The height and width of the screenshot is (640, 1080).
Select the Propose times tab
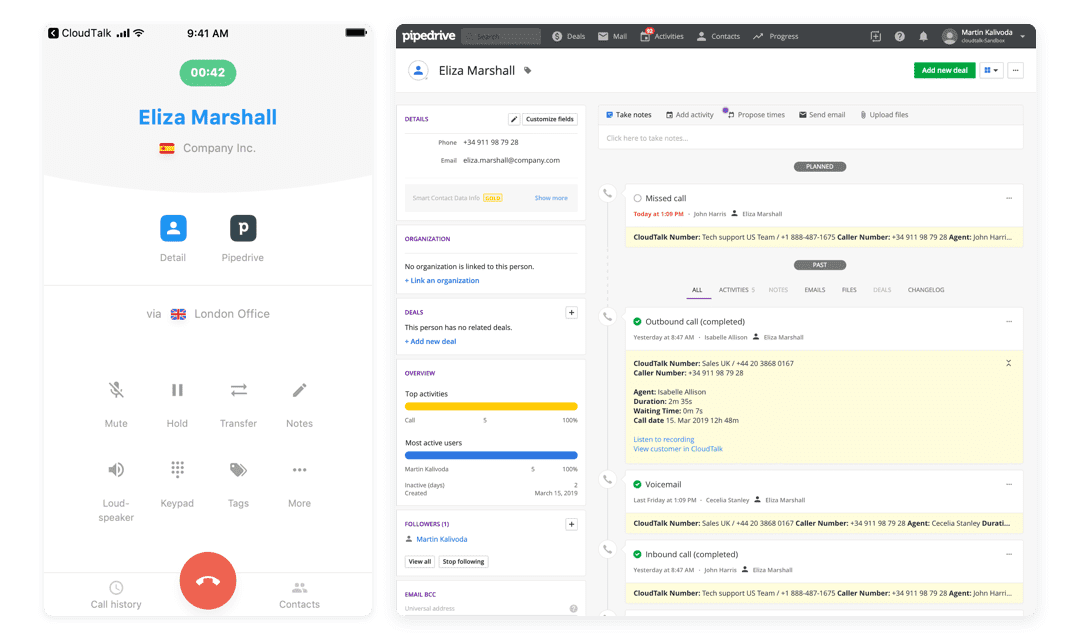pos(756,115)
